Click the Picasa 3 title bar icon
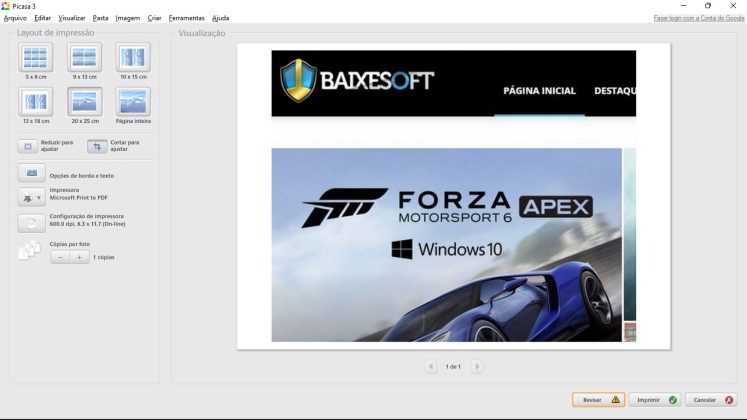The width and height of the screenshot is (747, 420). coord(5,6)
